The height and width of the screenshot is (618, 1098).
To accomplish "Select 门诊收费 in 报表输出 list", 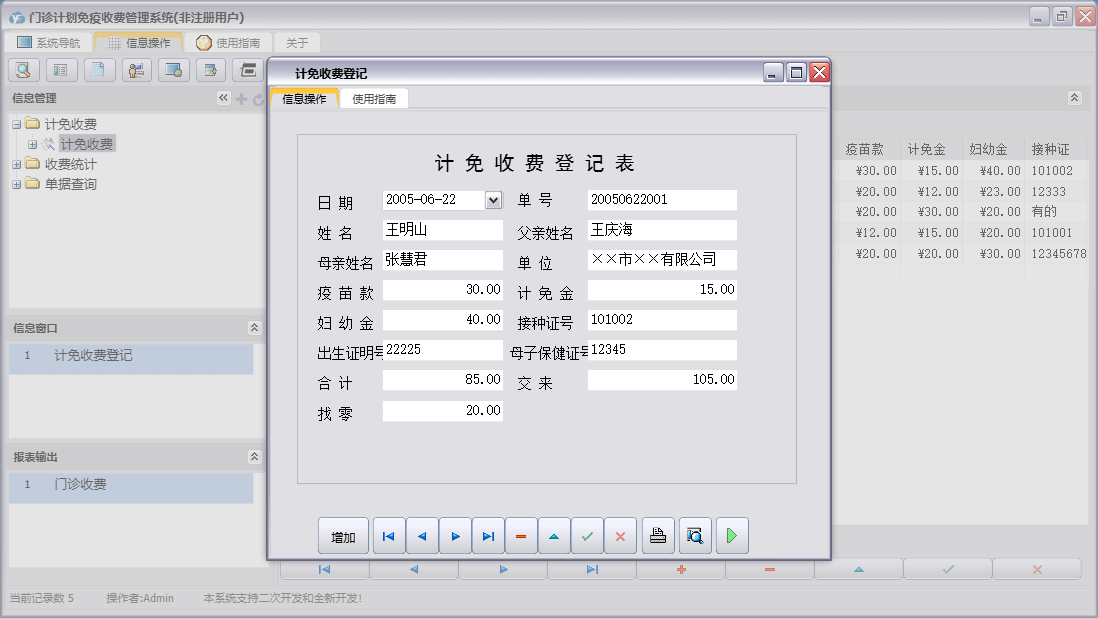I will (x=80, y=485).
